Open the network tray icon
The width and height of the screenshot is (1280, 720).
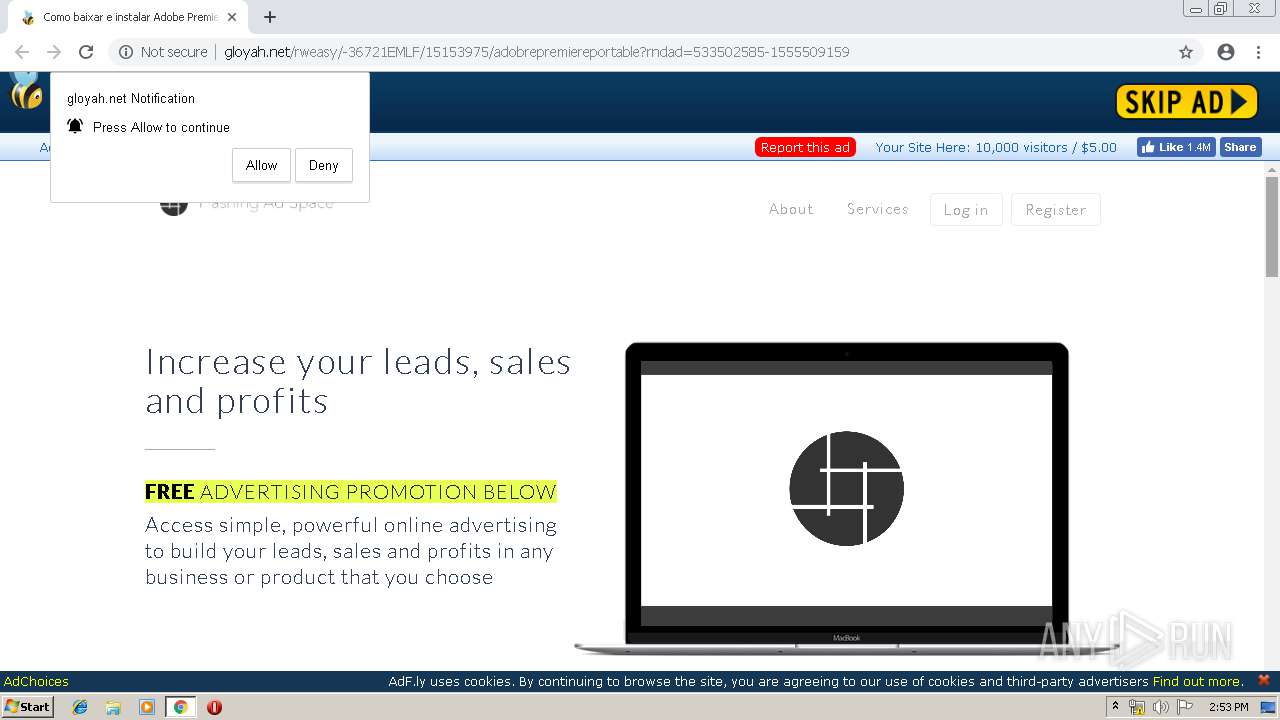pyautogui.click(x=1137, y=708)
